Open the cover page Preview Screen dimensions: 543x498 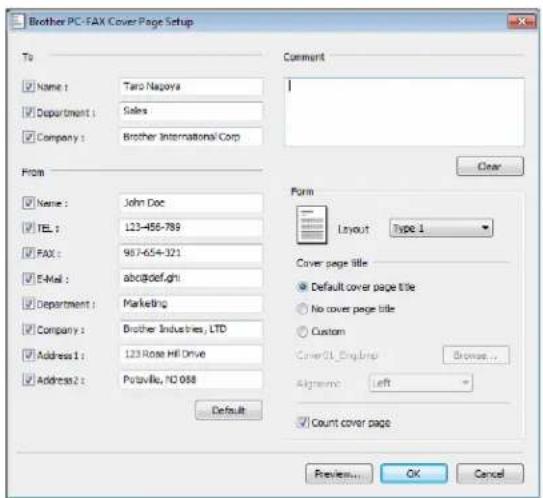[339, 473]
